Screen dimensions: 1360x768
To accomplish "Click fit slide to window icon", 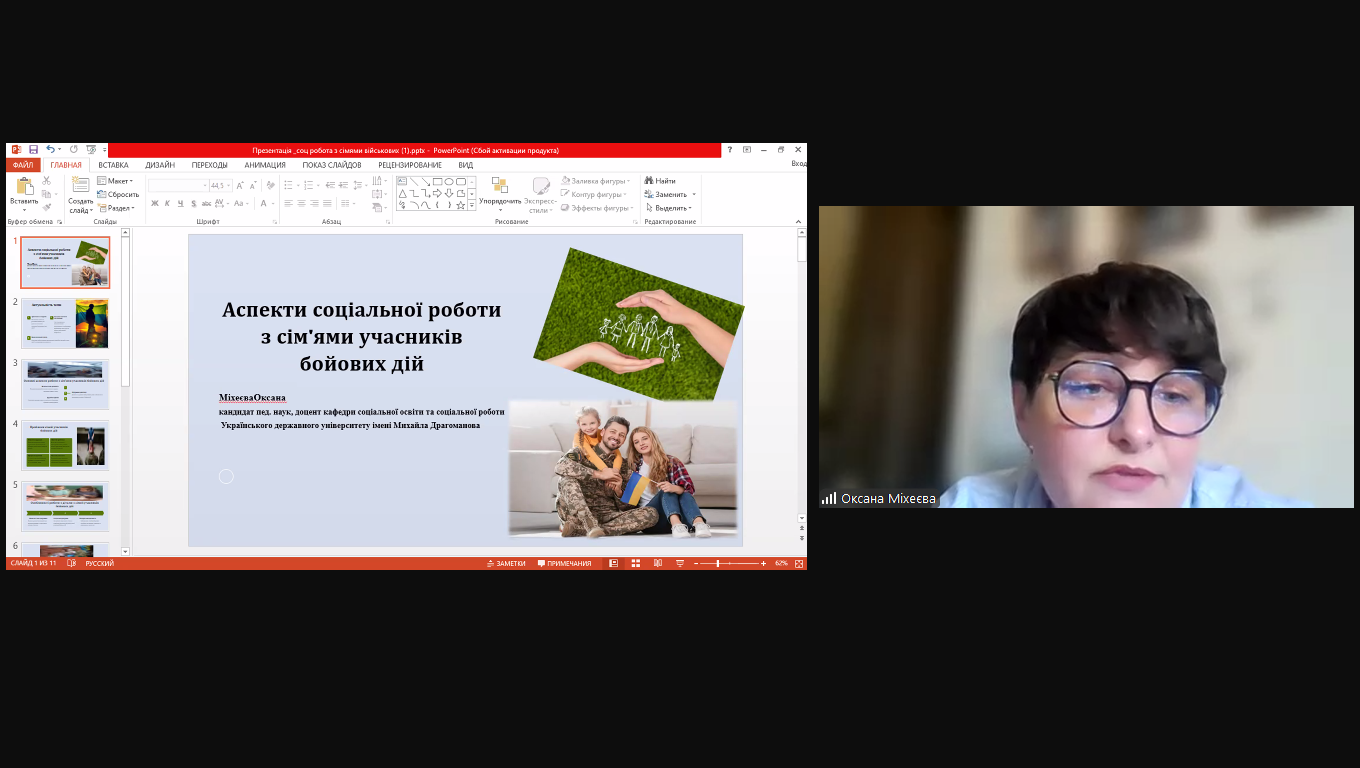I will click(798, 563).
